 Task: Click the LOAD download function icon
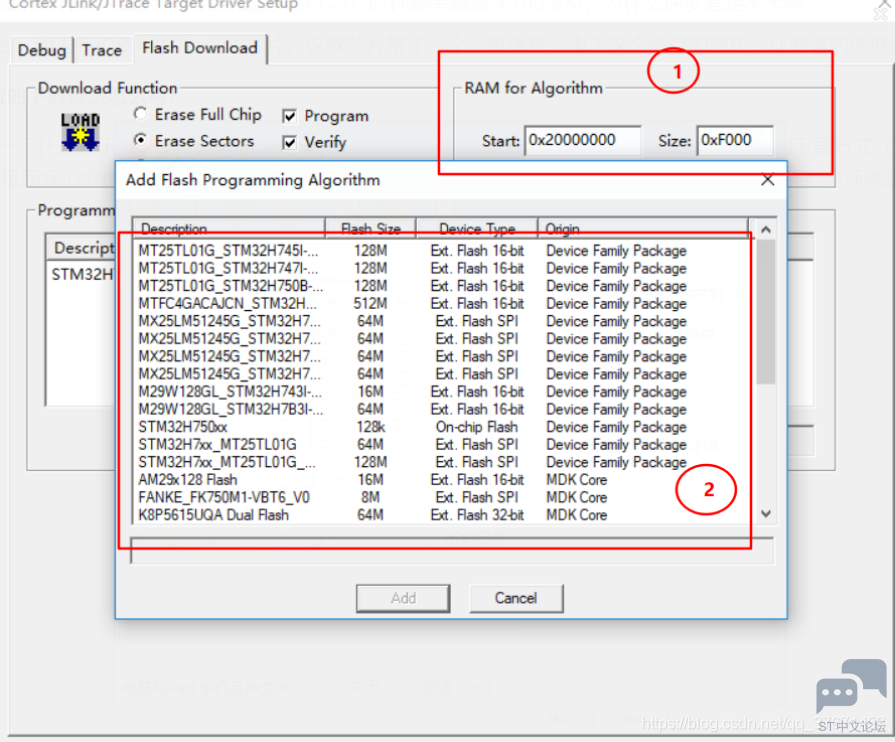80,132
